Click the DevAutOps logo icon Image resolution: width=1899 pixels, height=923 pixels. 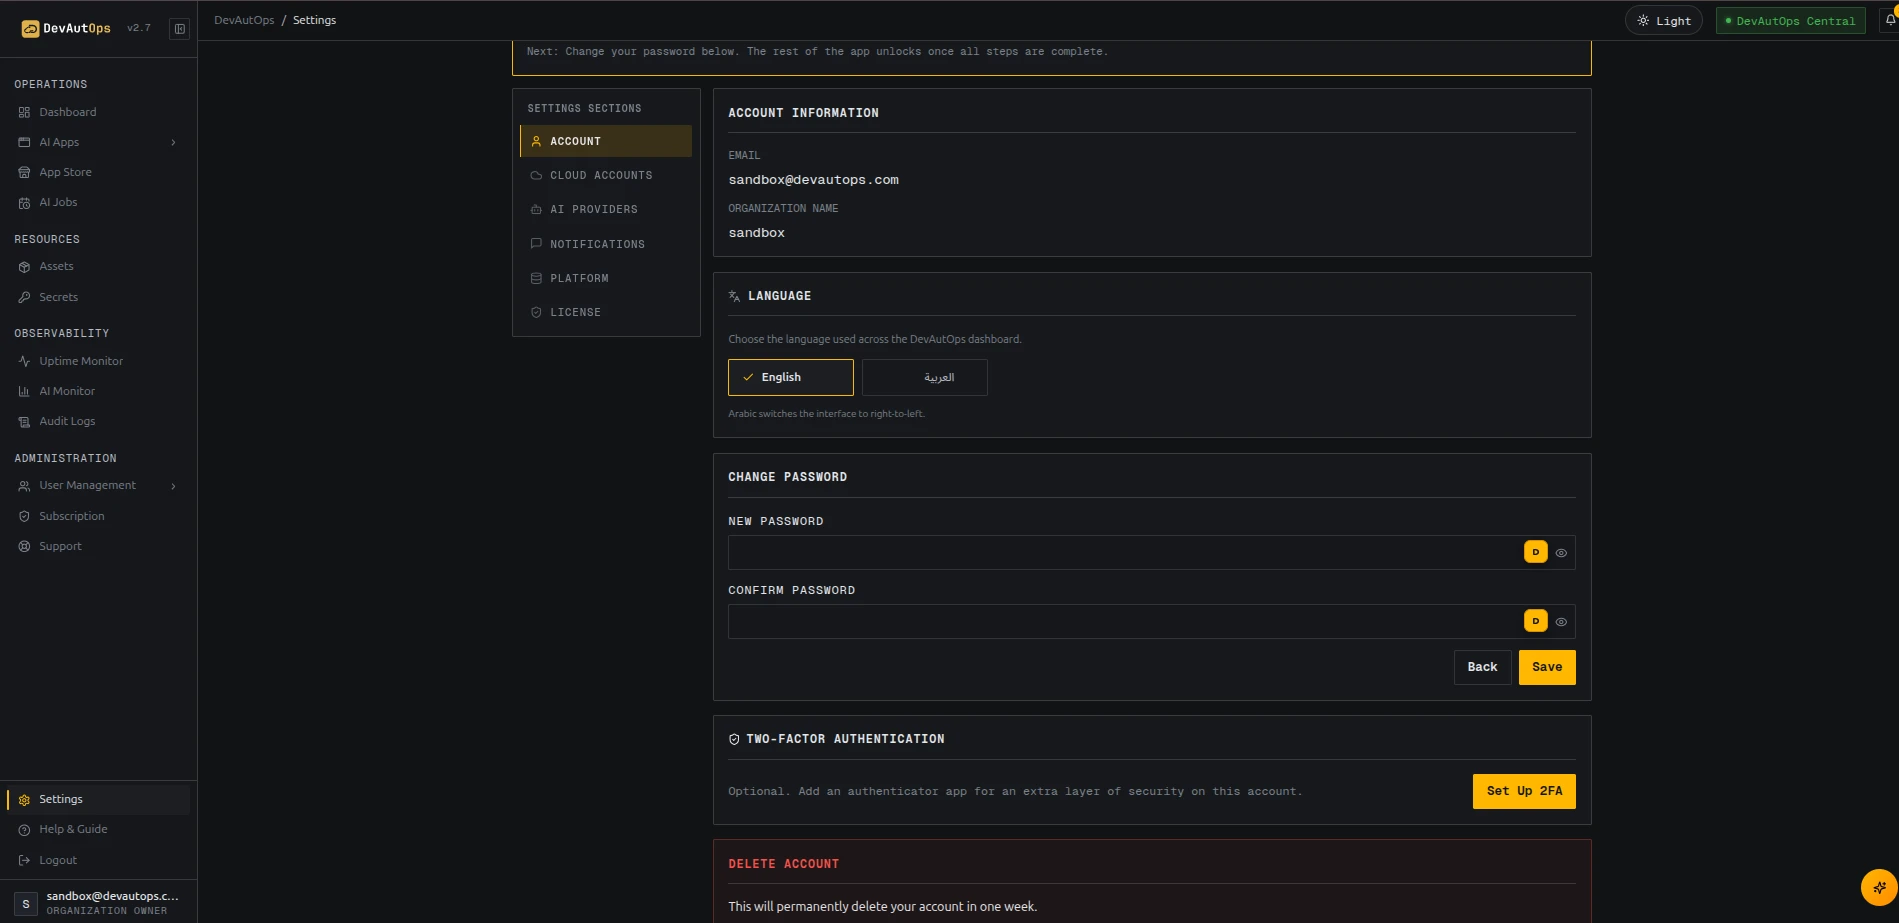point(30,29)
